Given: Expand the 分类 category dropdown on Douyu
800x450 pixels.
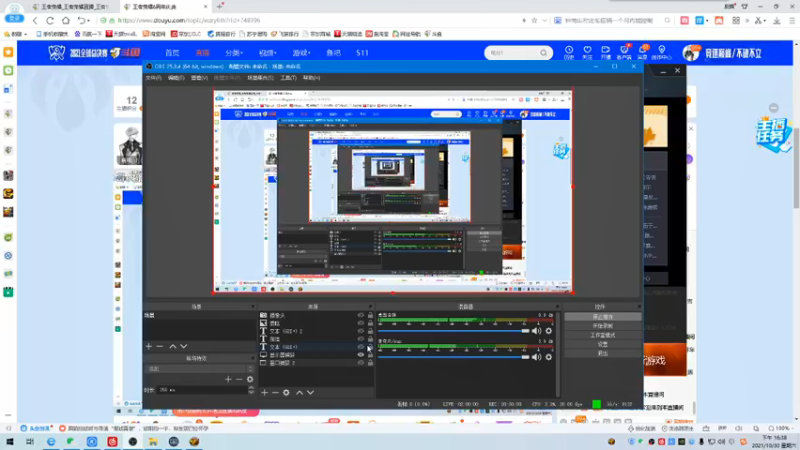Looking at the screenshot, I should [x=234, y=53].
